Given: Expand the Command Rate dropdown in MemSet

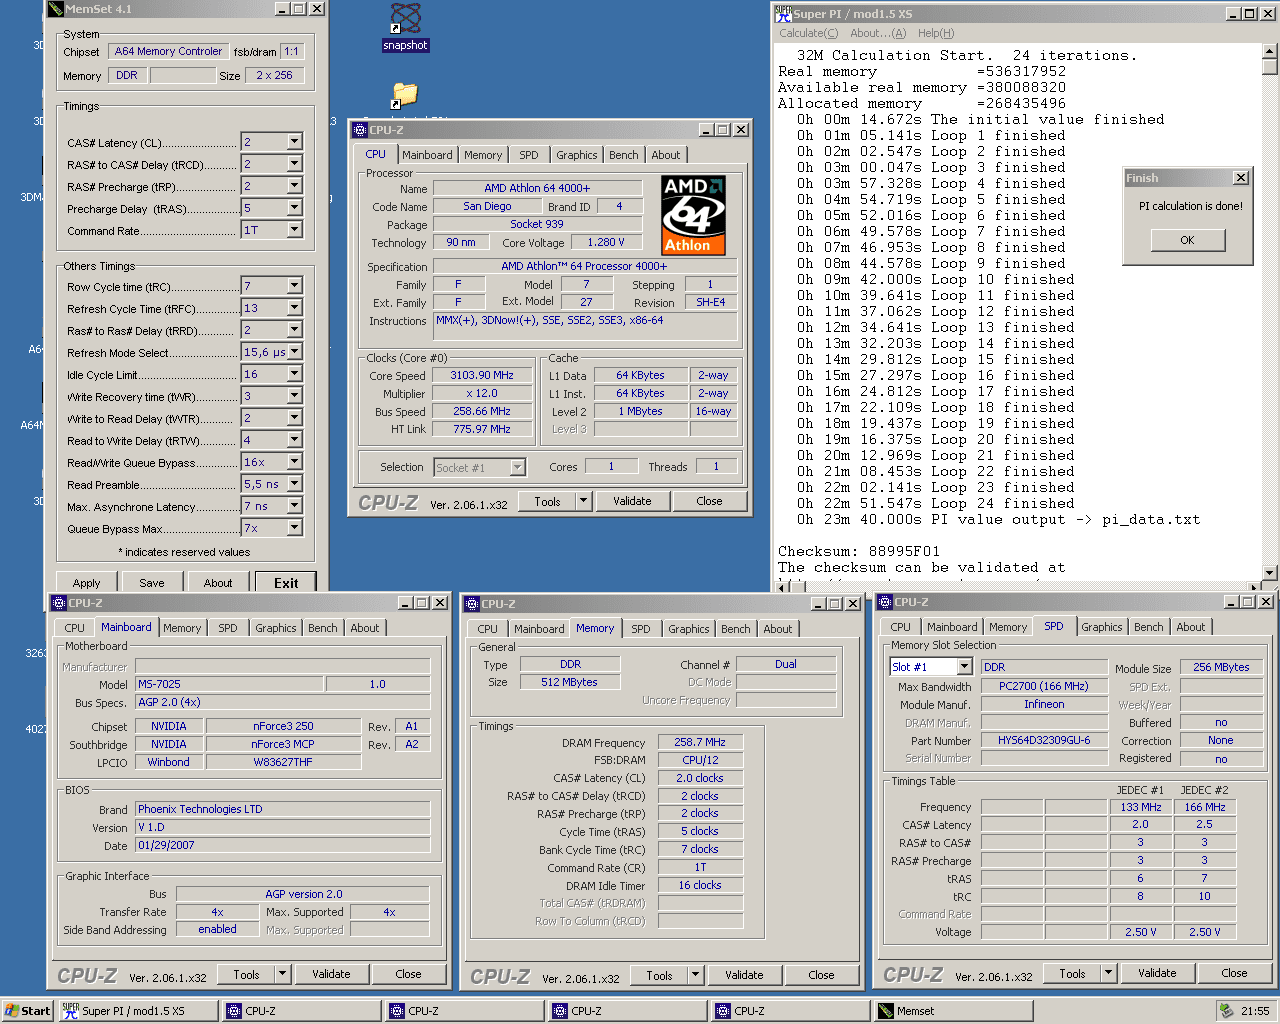Looking at the screenshot, I should (x=295, y=230).
